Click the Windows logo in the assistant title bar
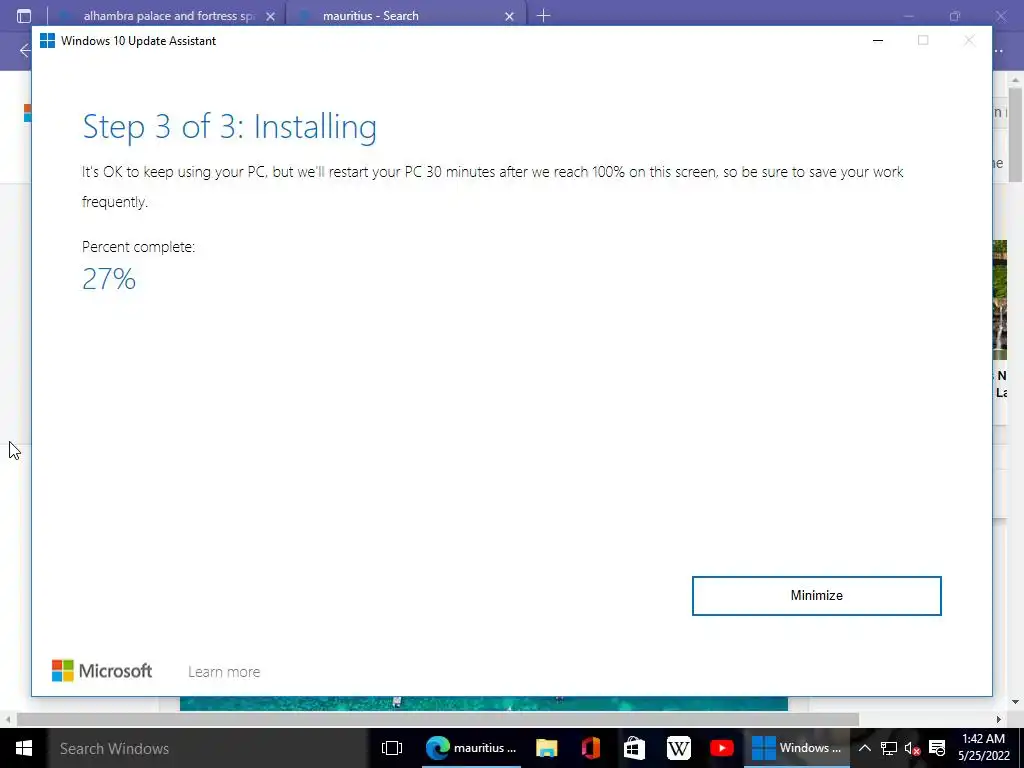Viewport: 1024px width, 768px height. pyautogui.click(x=47, y=40)
